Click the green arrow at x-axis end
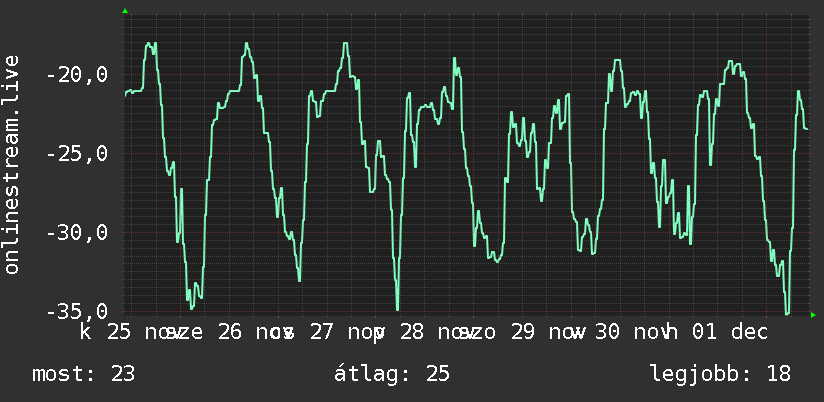Screen dimensions: 824x402 [x=813, y=315]
